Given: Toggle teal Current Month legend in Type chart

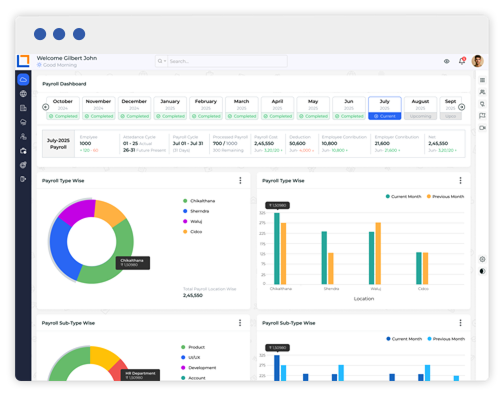Looking at the screenshot, I should point(403,196).
